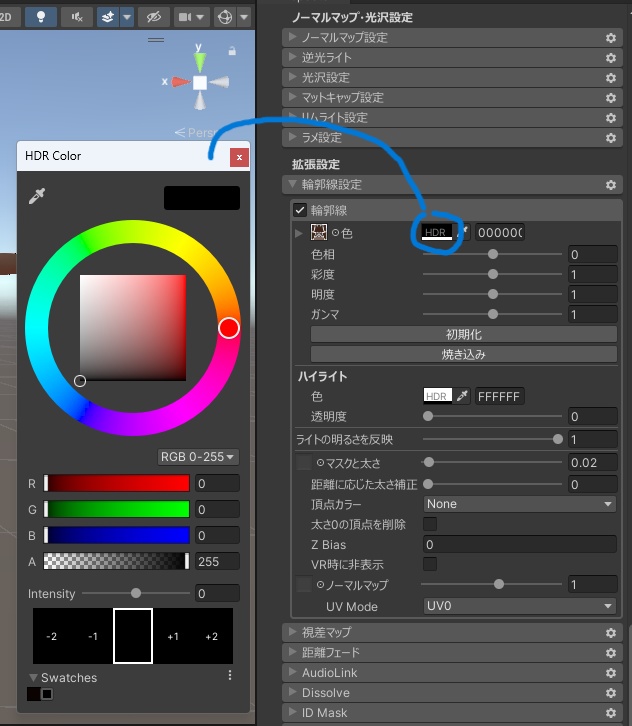Enable VR時に非表示 checkbox
The image size is (632, 726).
click(x=430, y=564)
